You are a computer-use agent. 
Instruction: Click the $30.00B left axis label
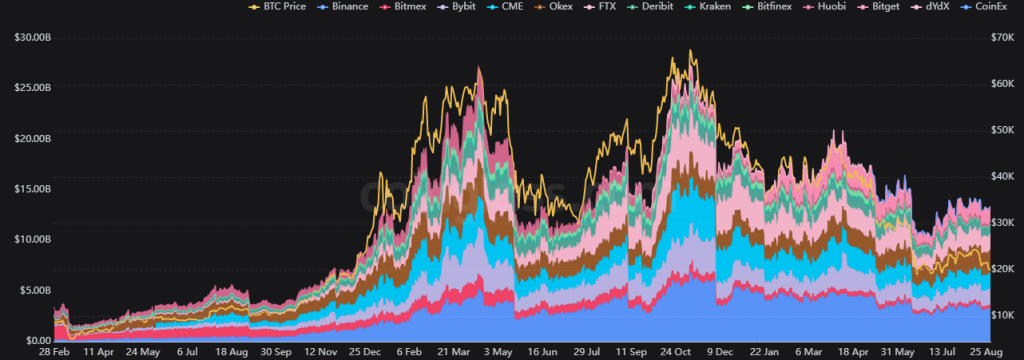(33, 38)
